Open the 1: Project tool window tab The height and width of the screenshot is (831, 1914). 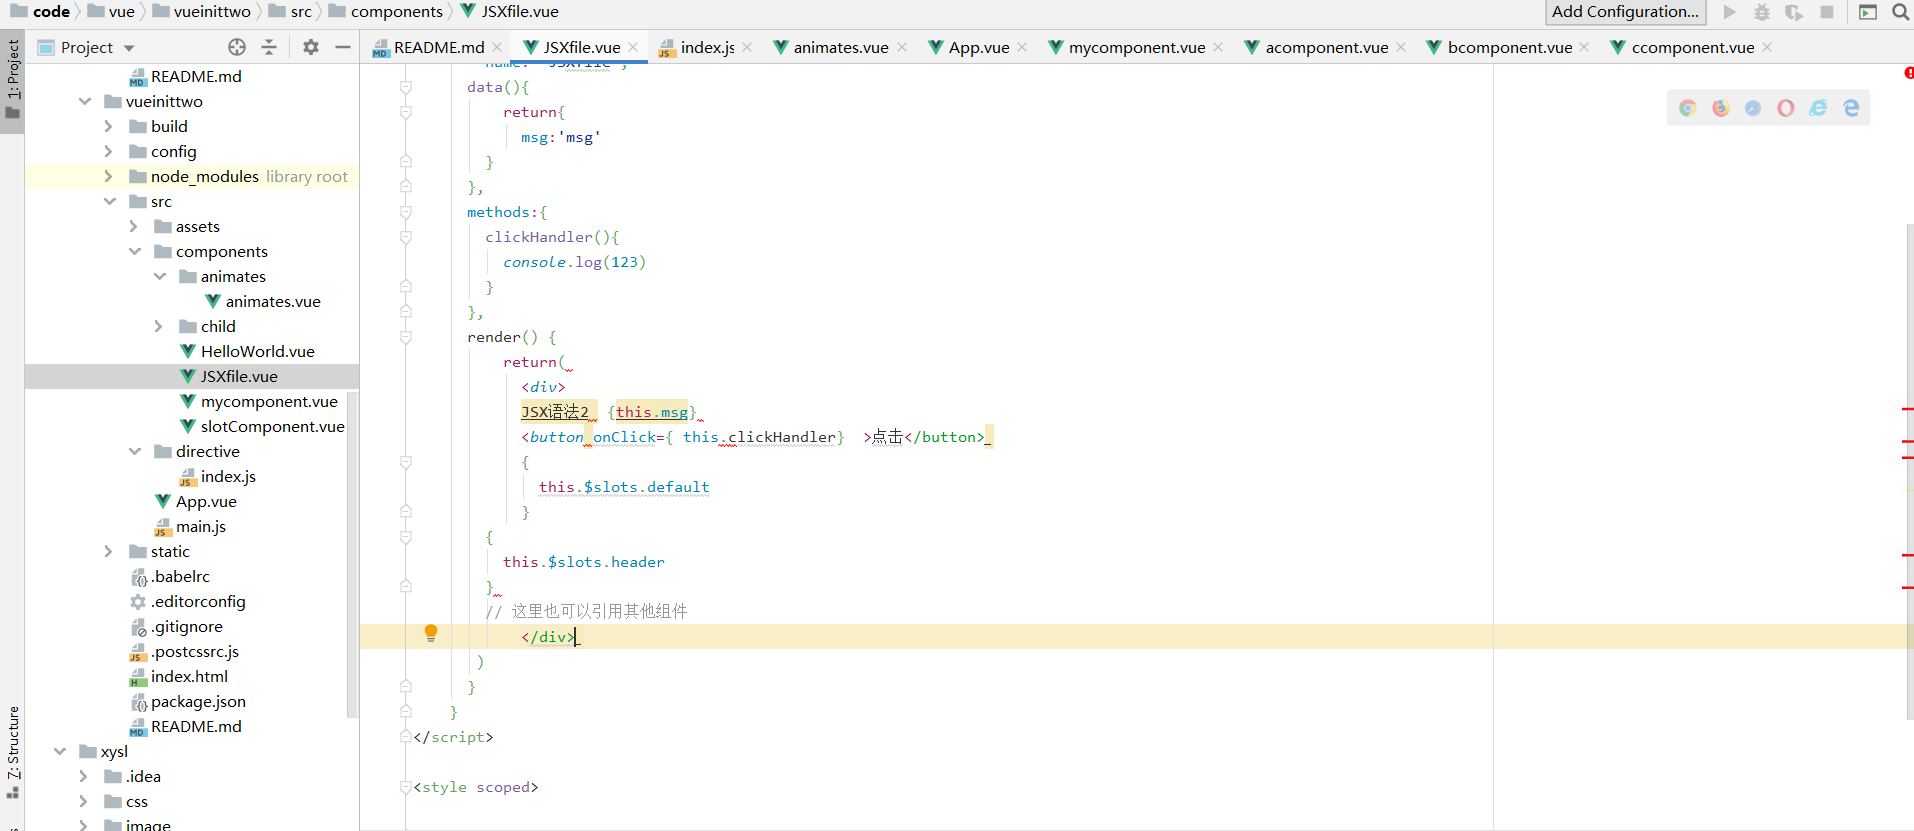(12, 80)
